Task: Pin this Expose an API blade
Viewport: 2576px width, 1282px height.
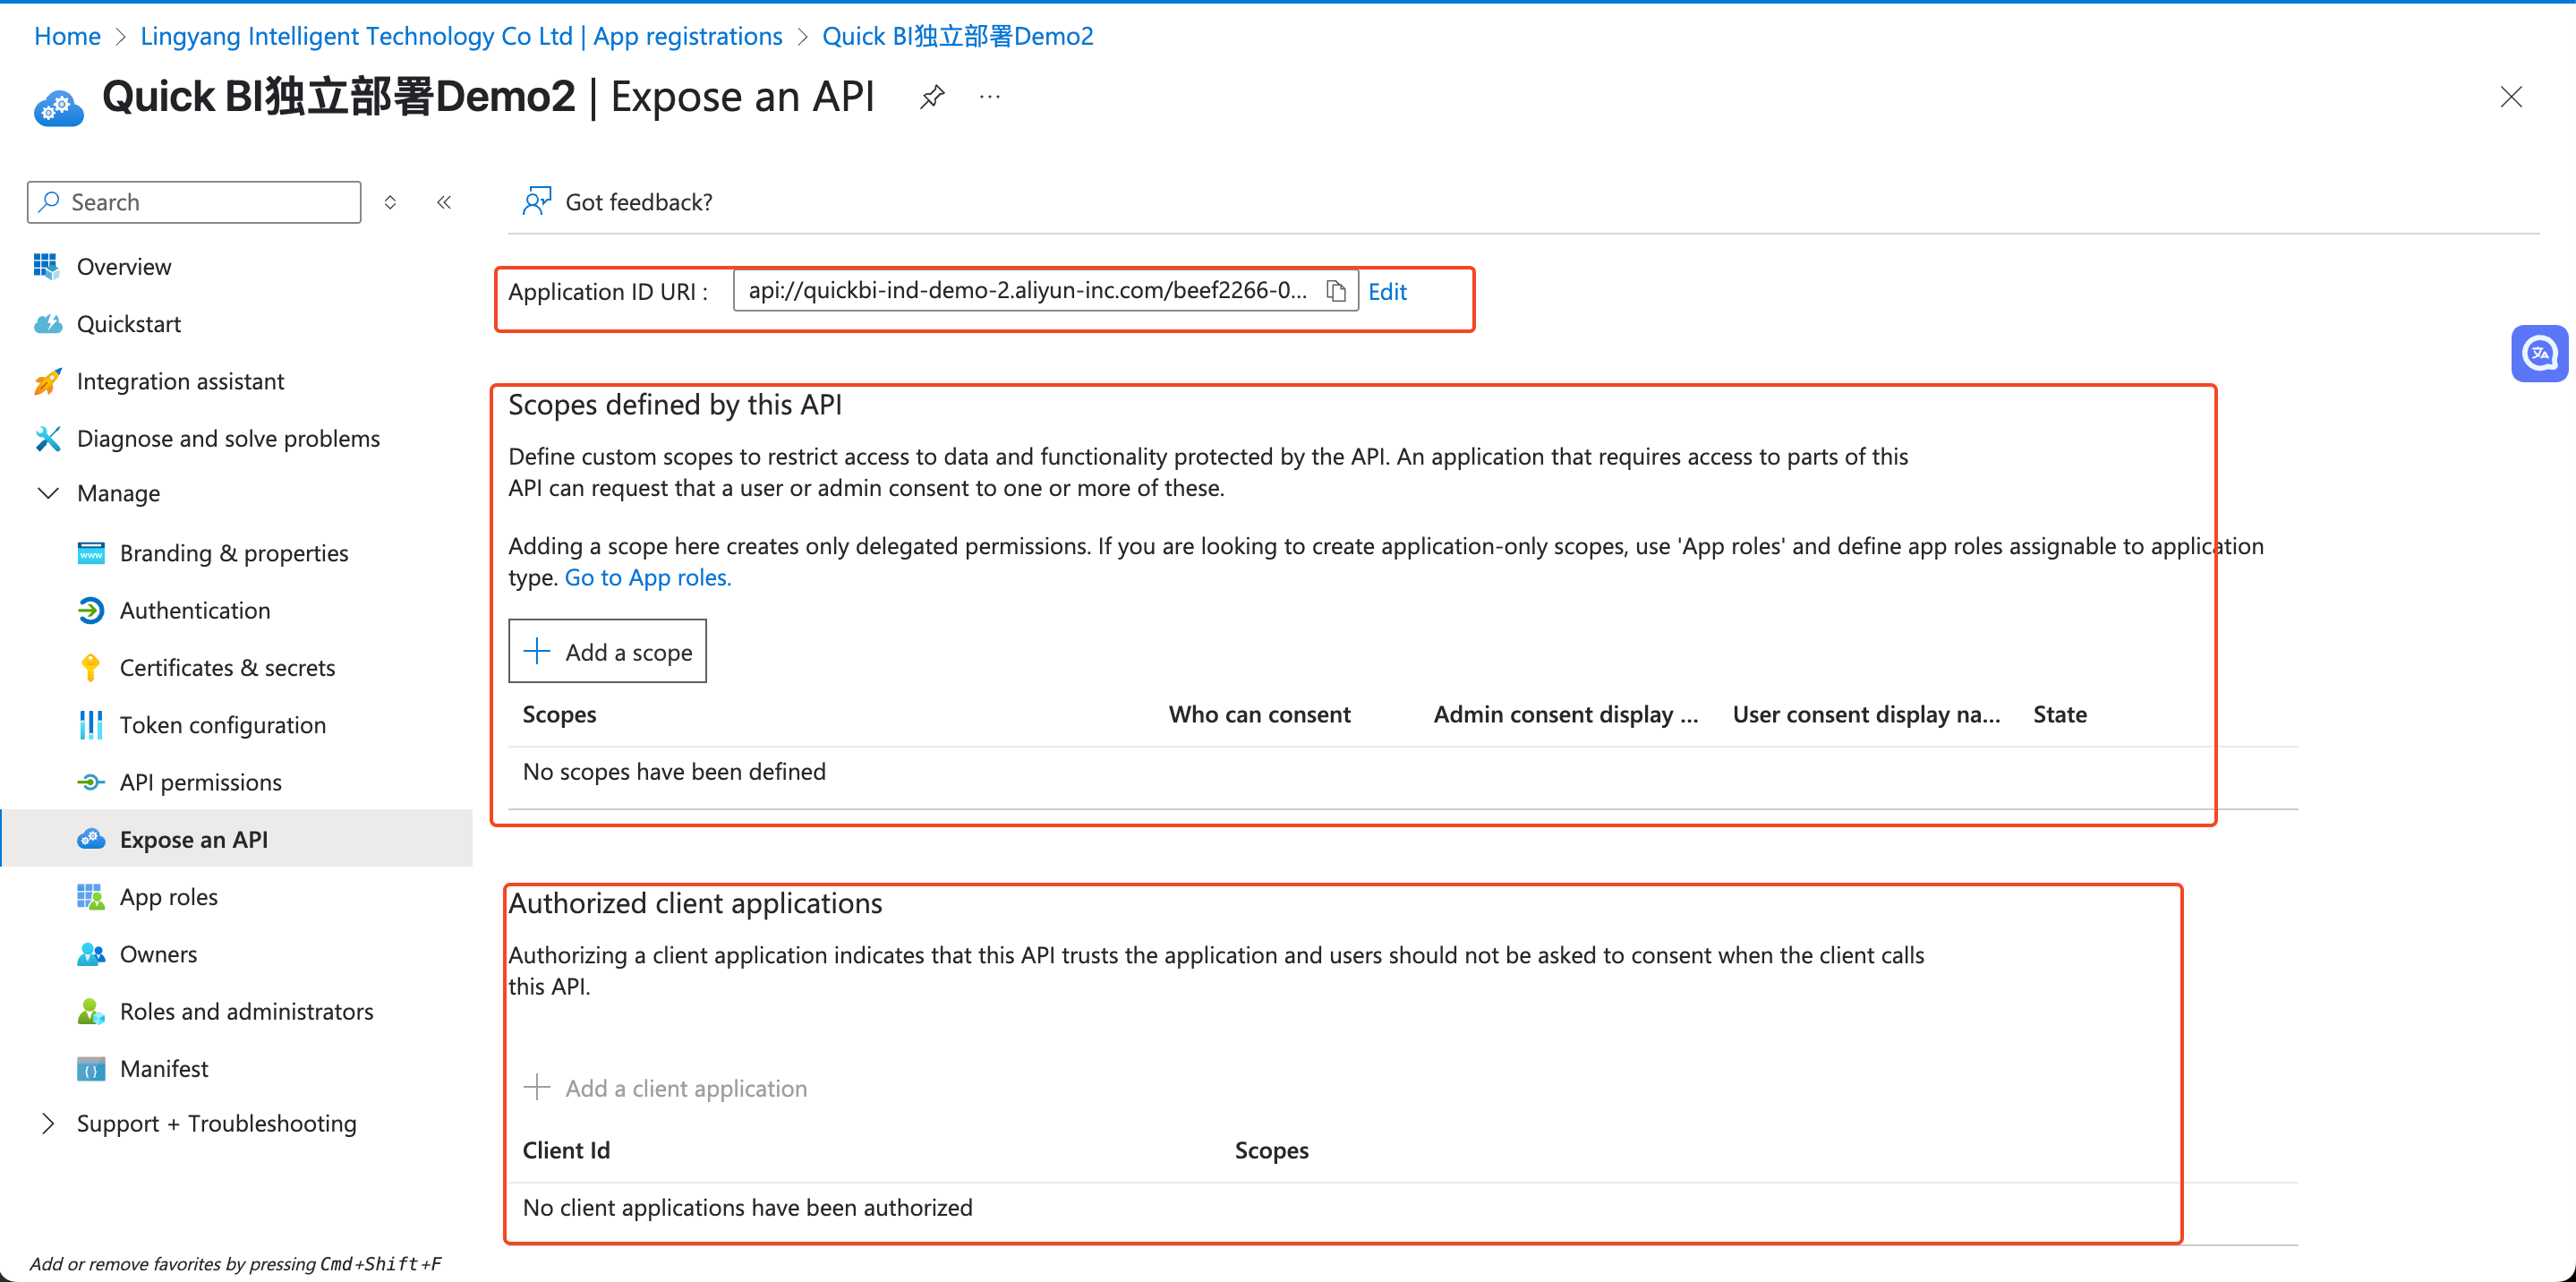Action: [932, 97]
